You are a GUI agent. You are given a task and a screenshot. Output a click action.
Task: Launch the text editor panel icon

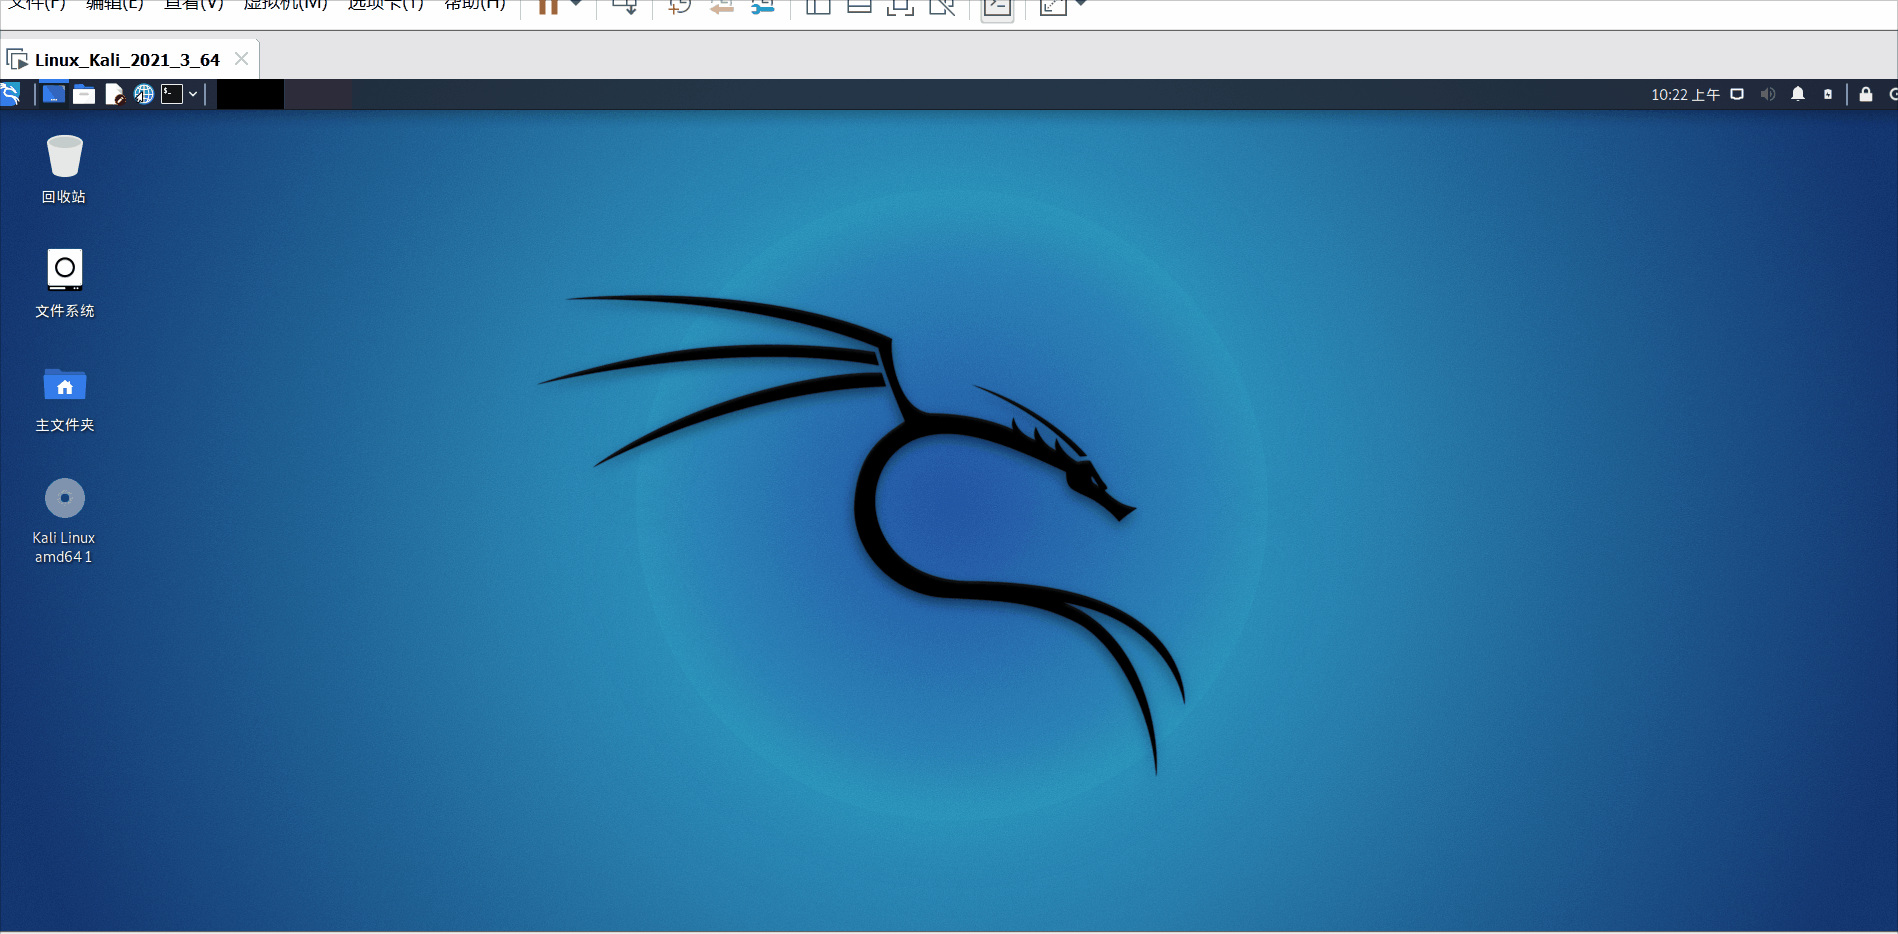pyautogui.click(x=114, y=94)
